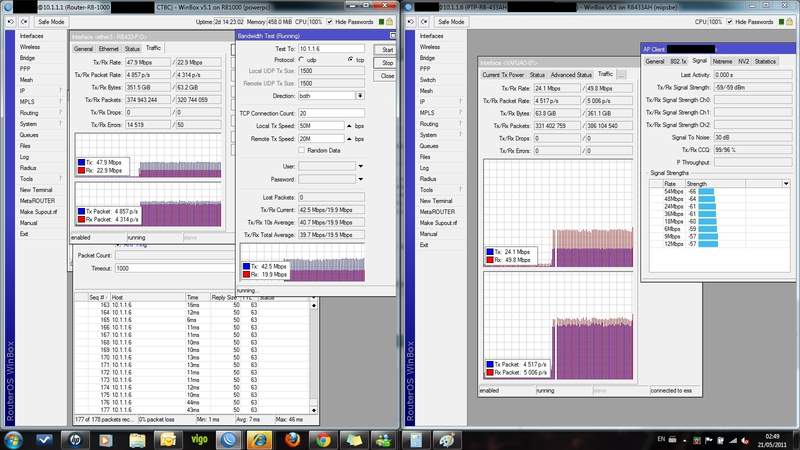Open mail folder icon in taskbar
This screenshot has width=800, height=450.
coord(168,440)
